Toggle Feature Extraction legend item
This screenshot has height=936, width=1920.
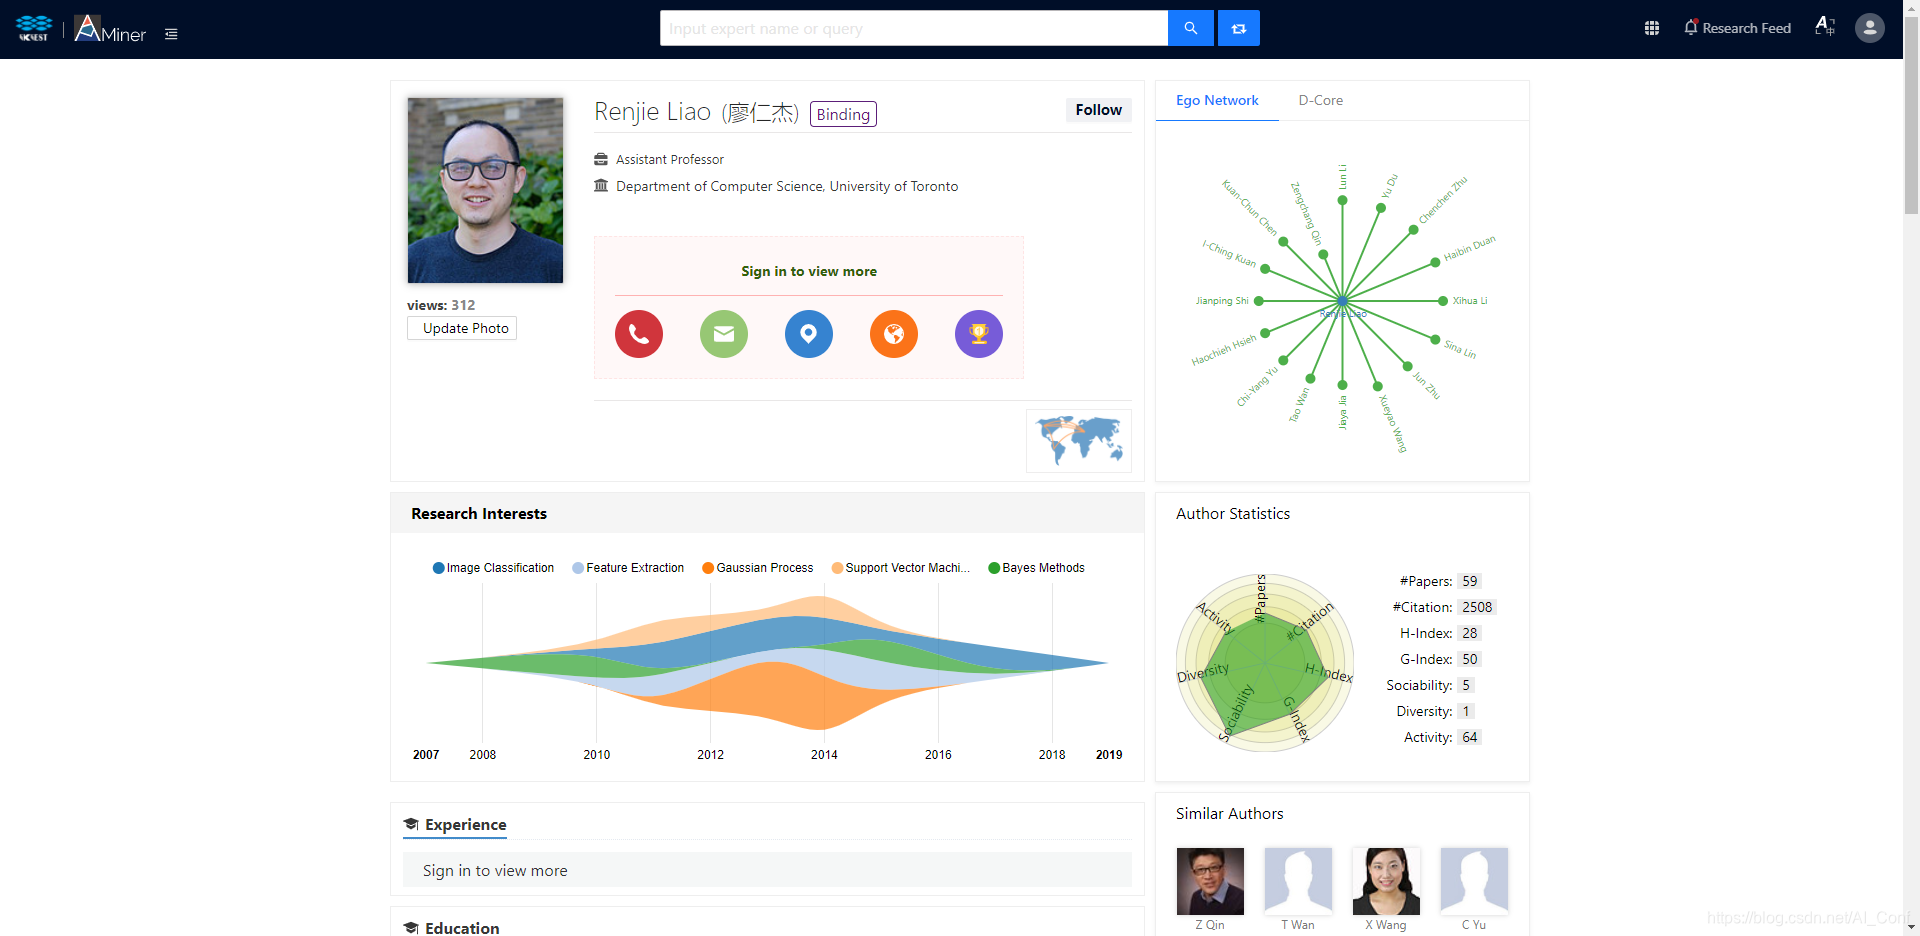(628, 568)
